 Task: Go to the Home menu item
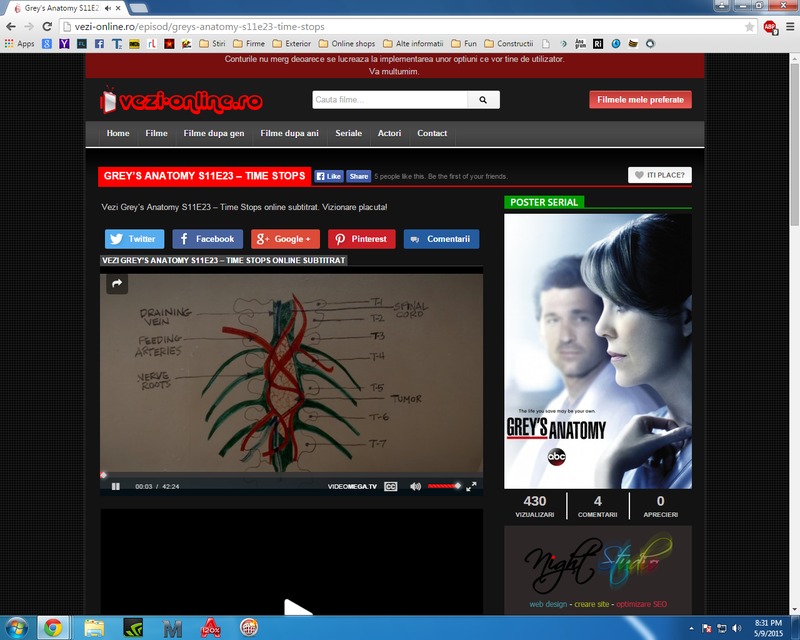[118, 133]
